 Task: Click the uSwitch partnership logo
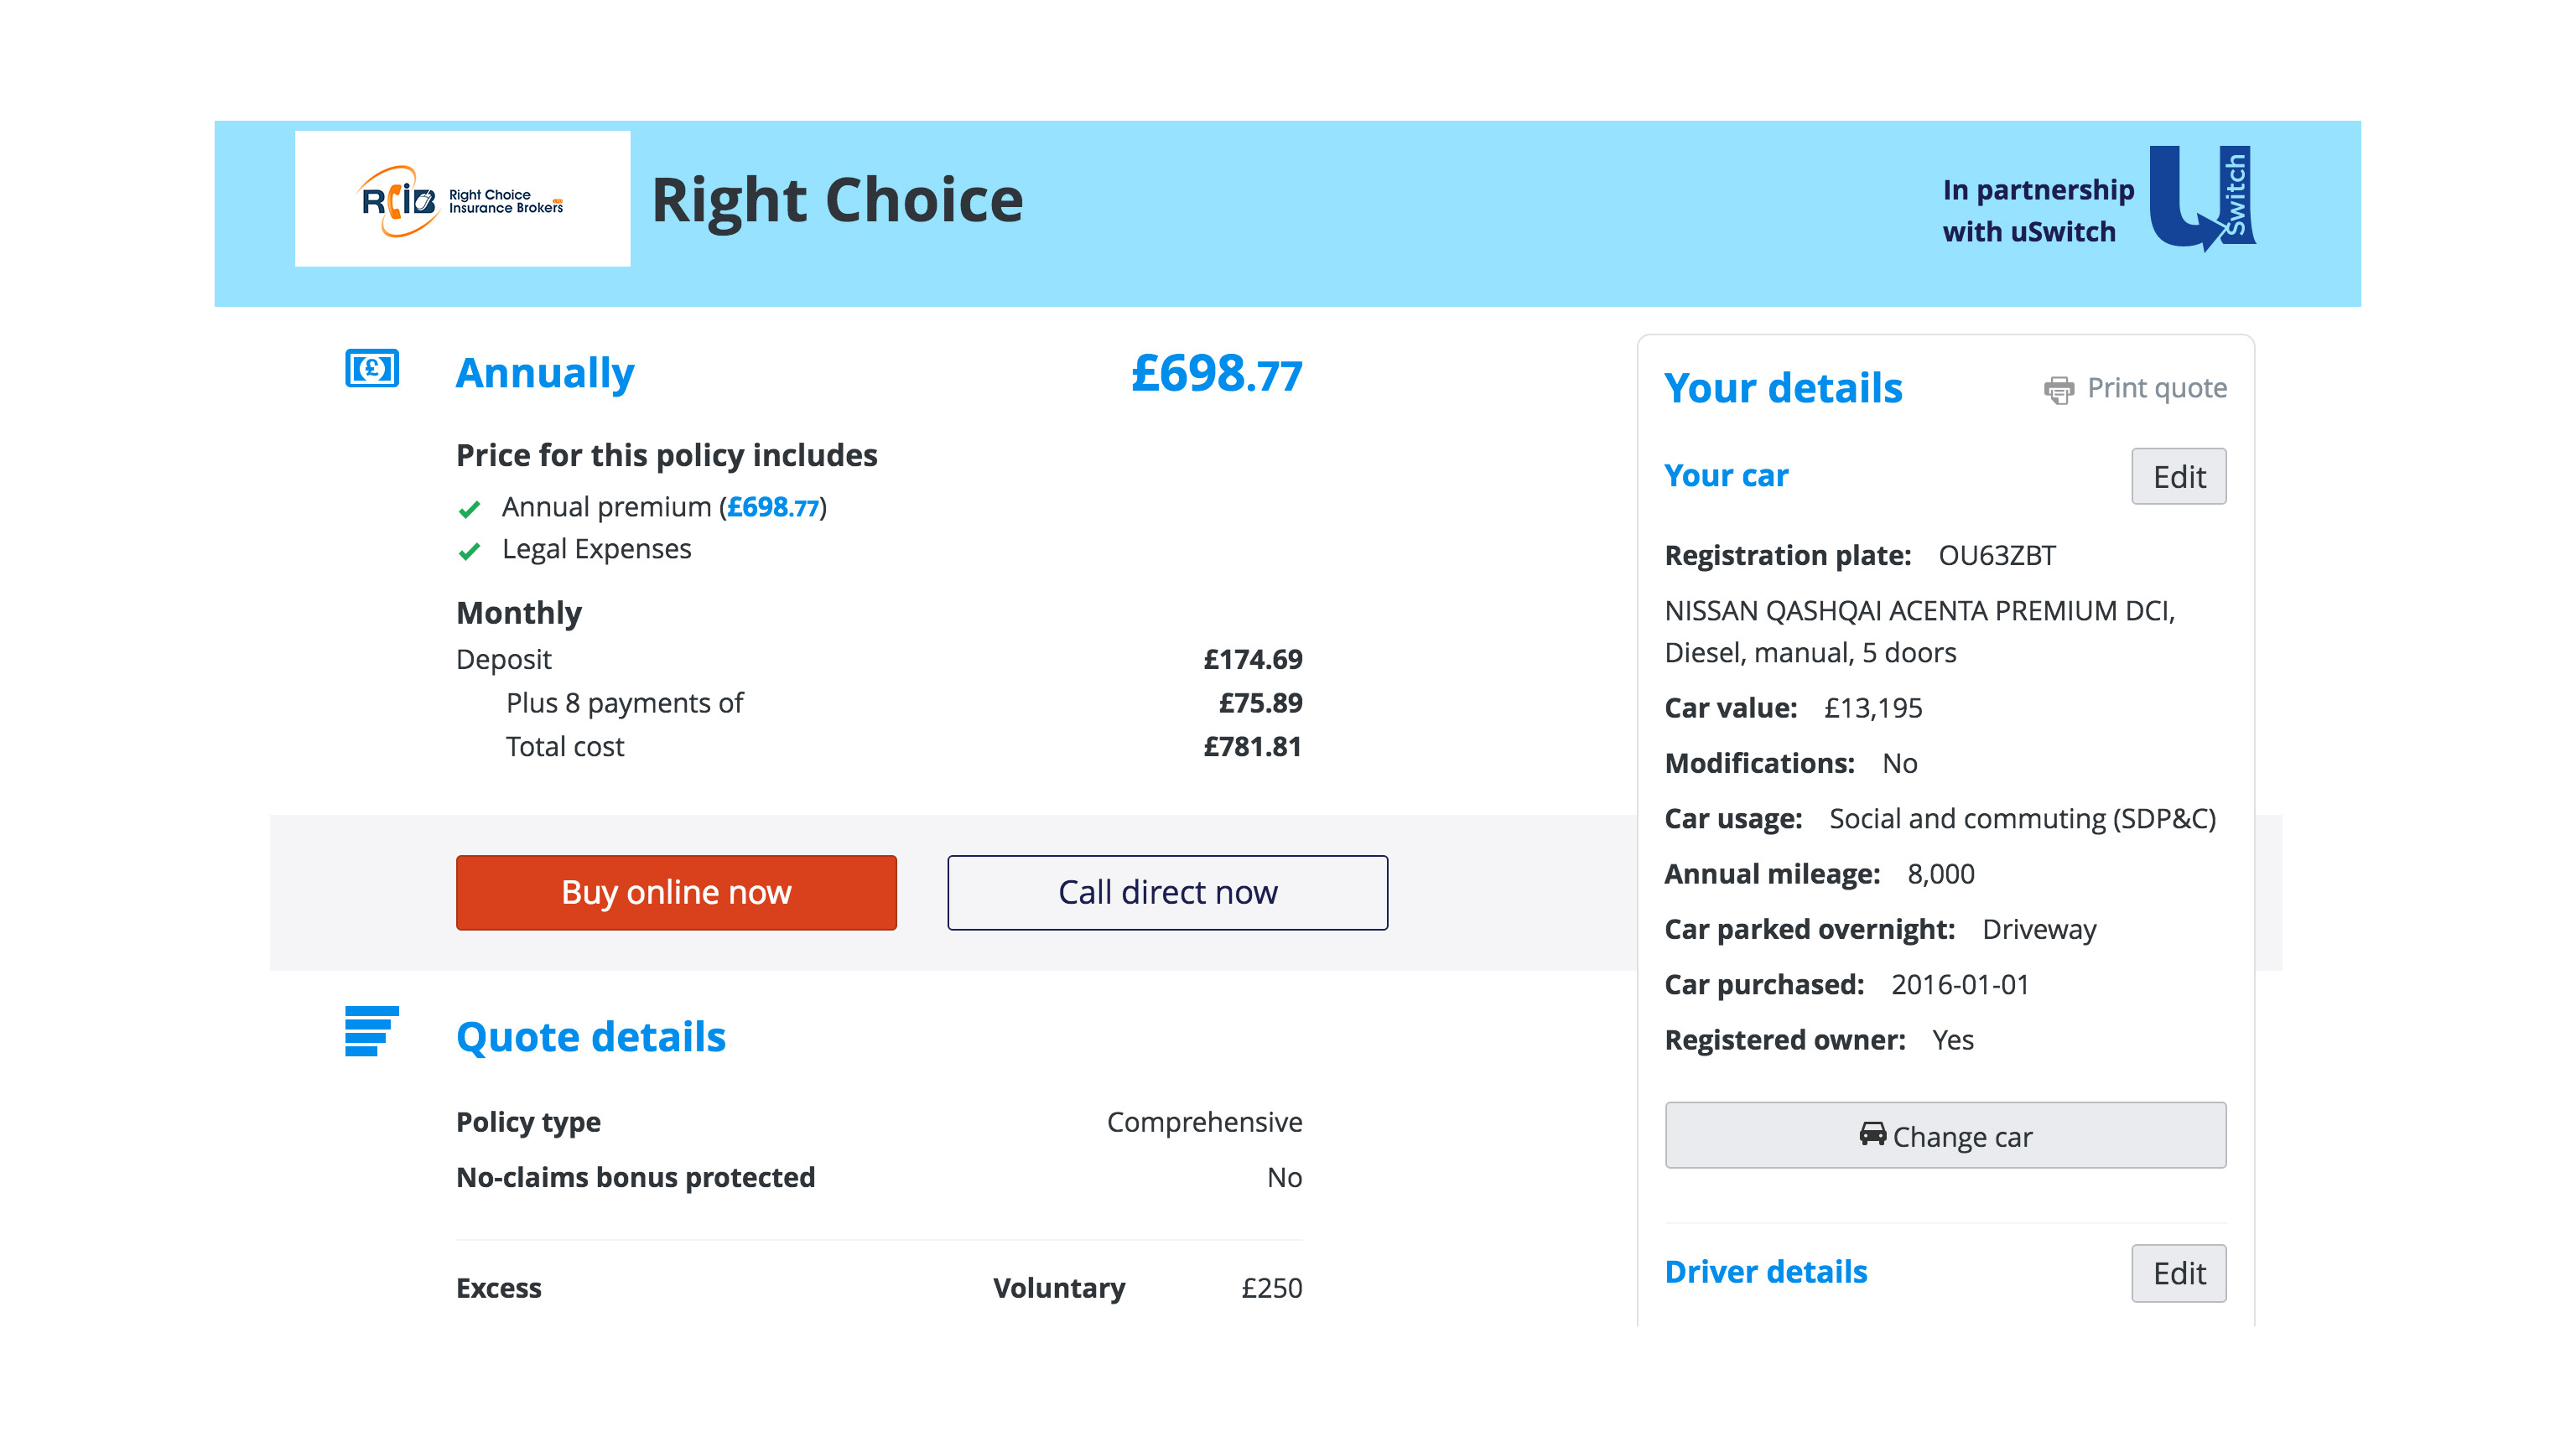pyautogui.click(x=2201, y=197)
